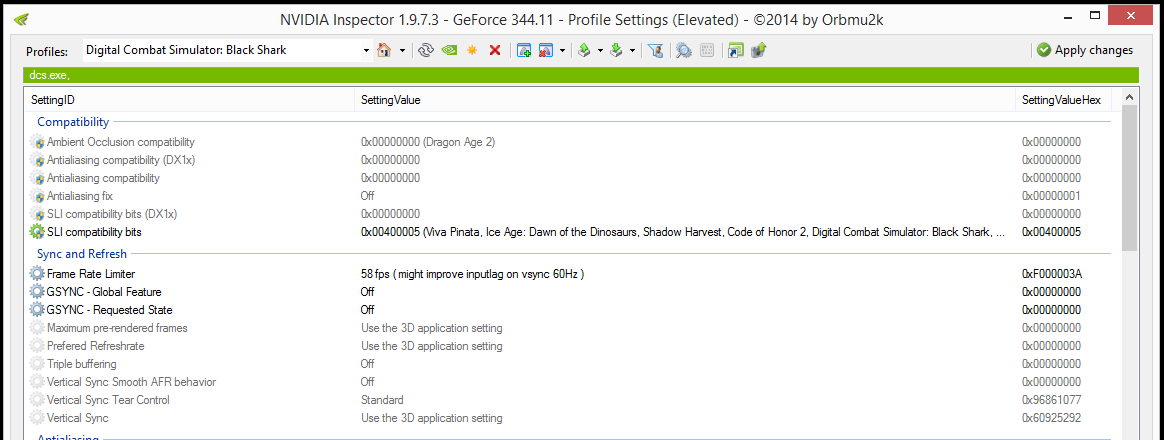Viewport: 1164px width, 440px height.
Task: Click the 58 fps Frame Rate Limiter value
Action: (x=473, y=274)
